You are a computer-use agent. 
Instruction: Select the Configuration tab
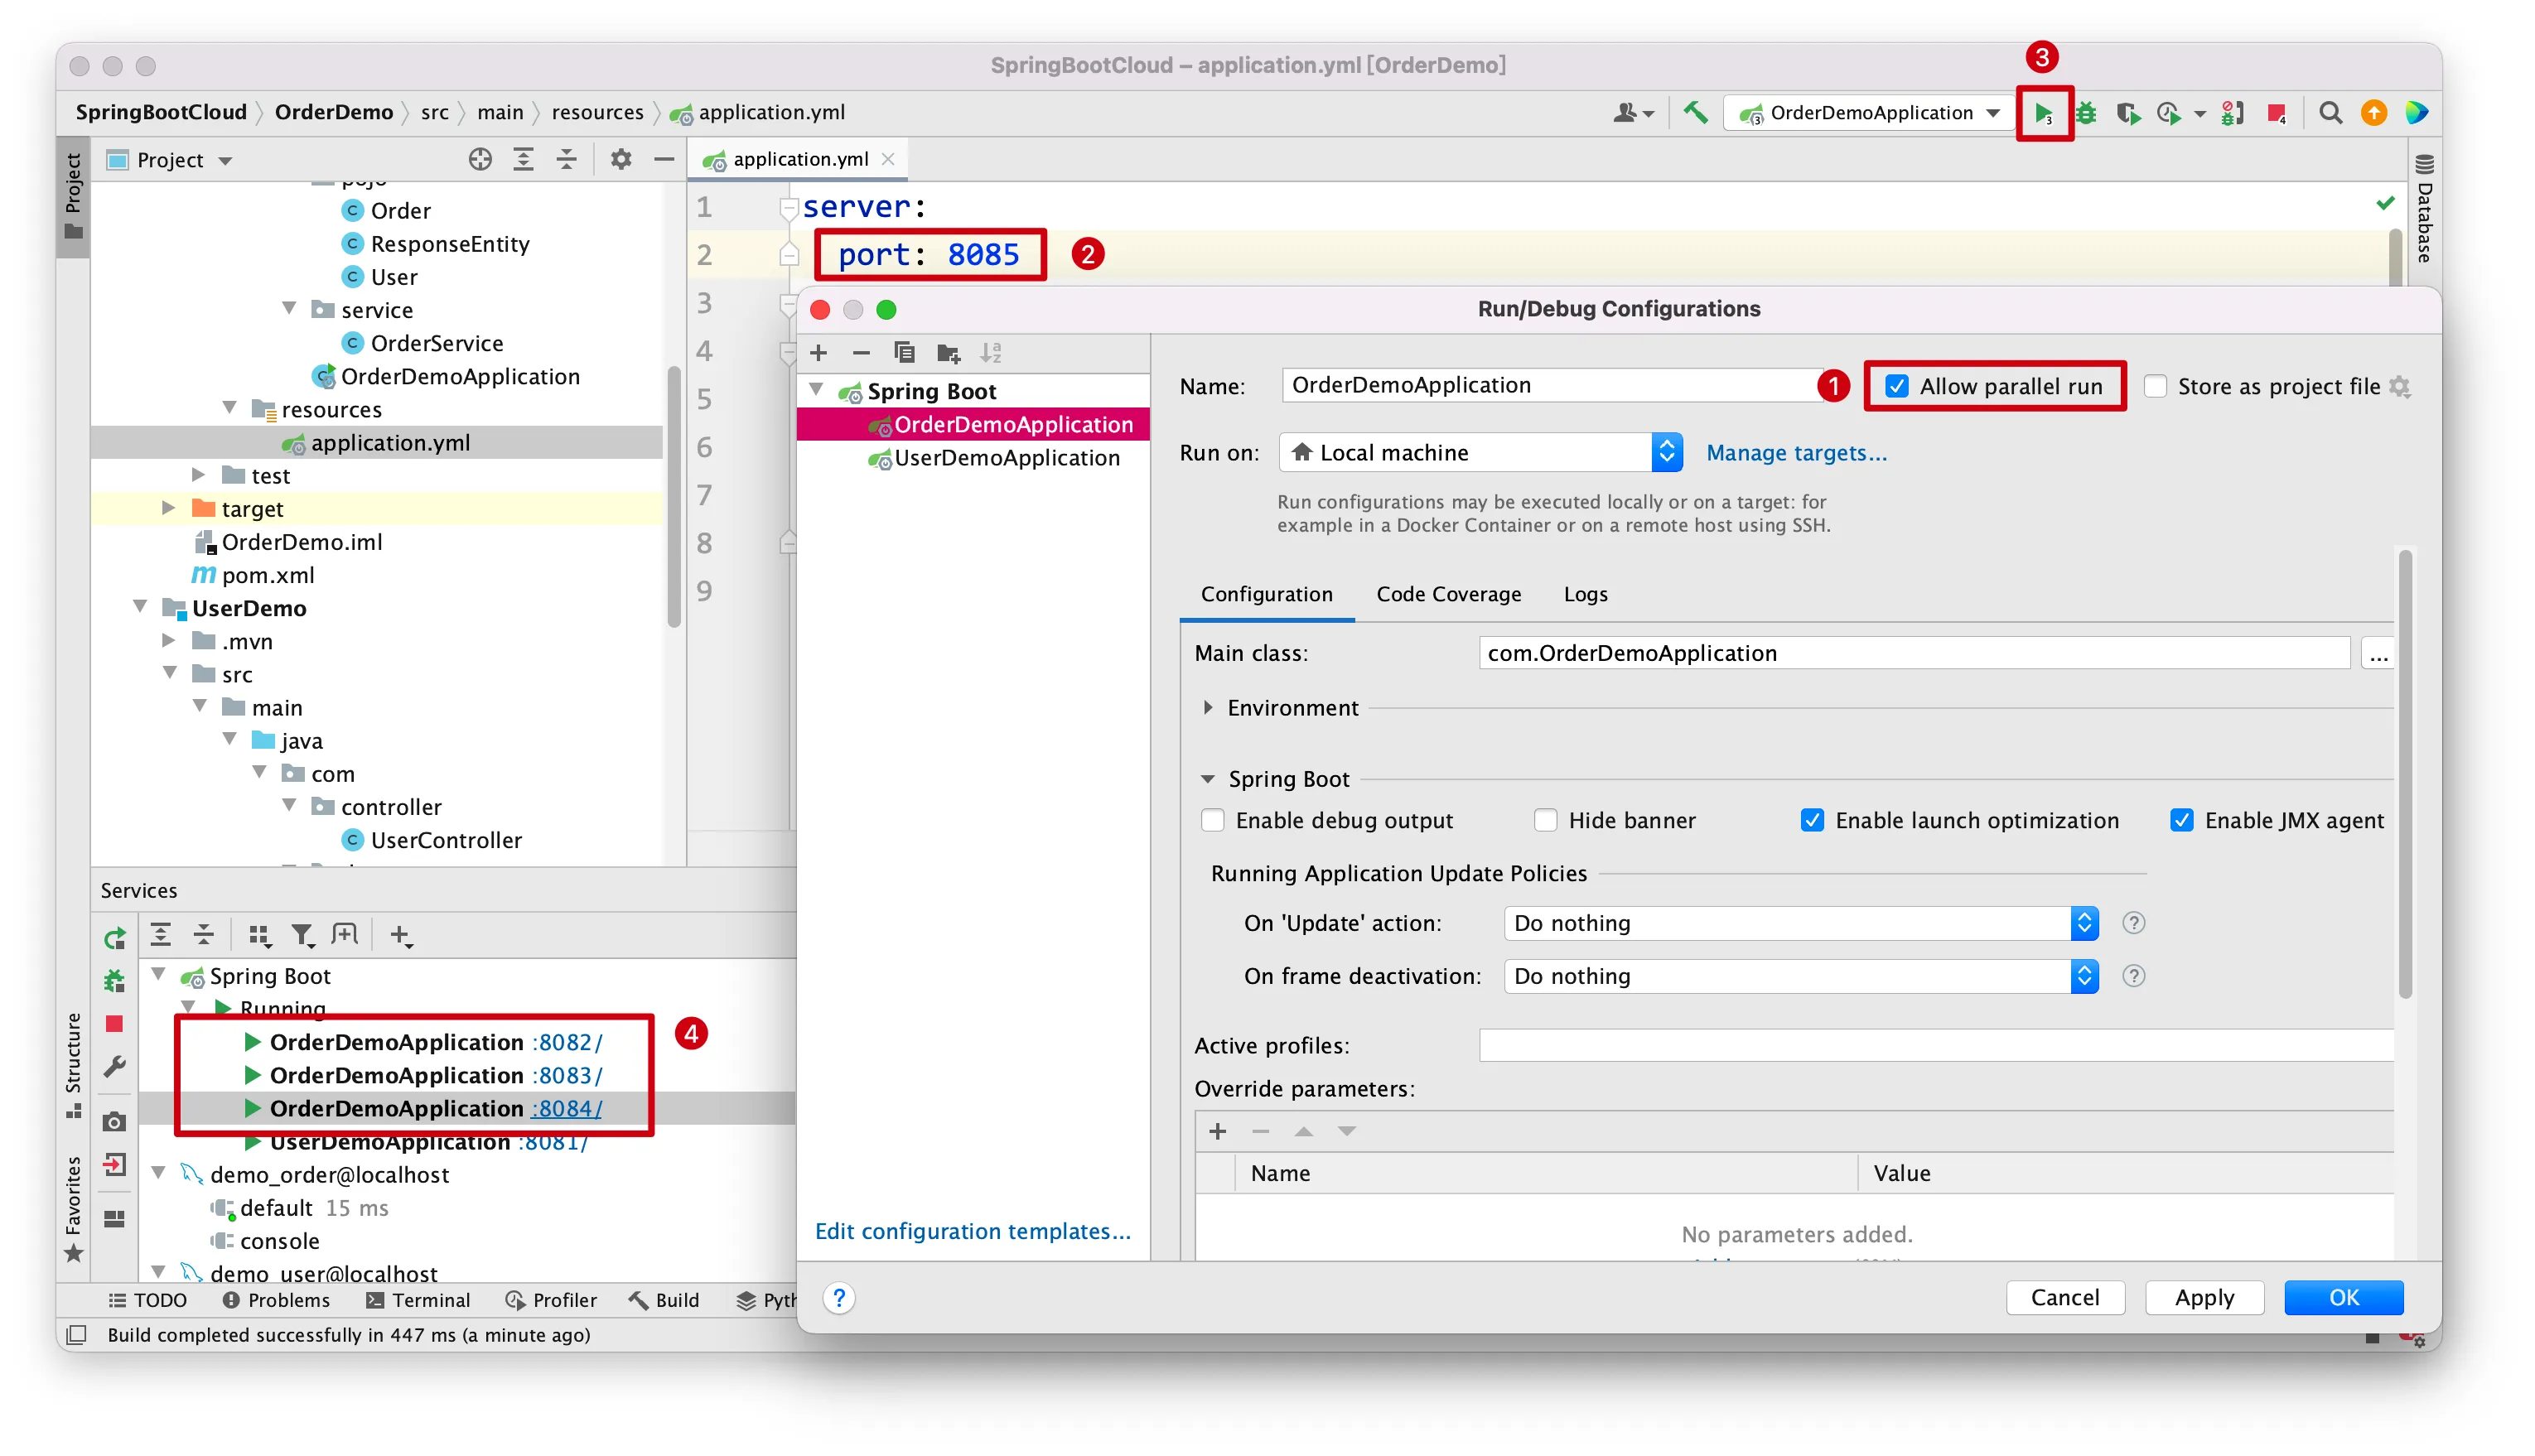[x=1266, y=594]
